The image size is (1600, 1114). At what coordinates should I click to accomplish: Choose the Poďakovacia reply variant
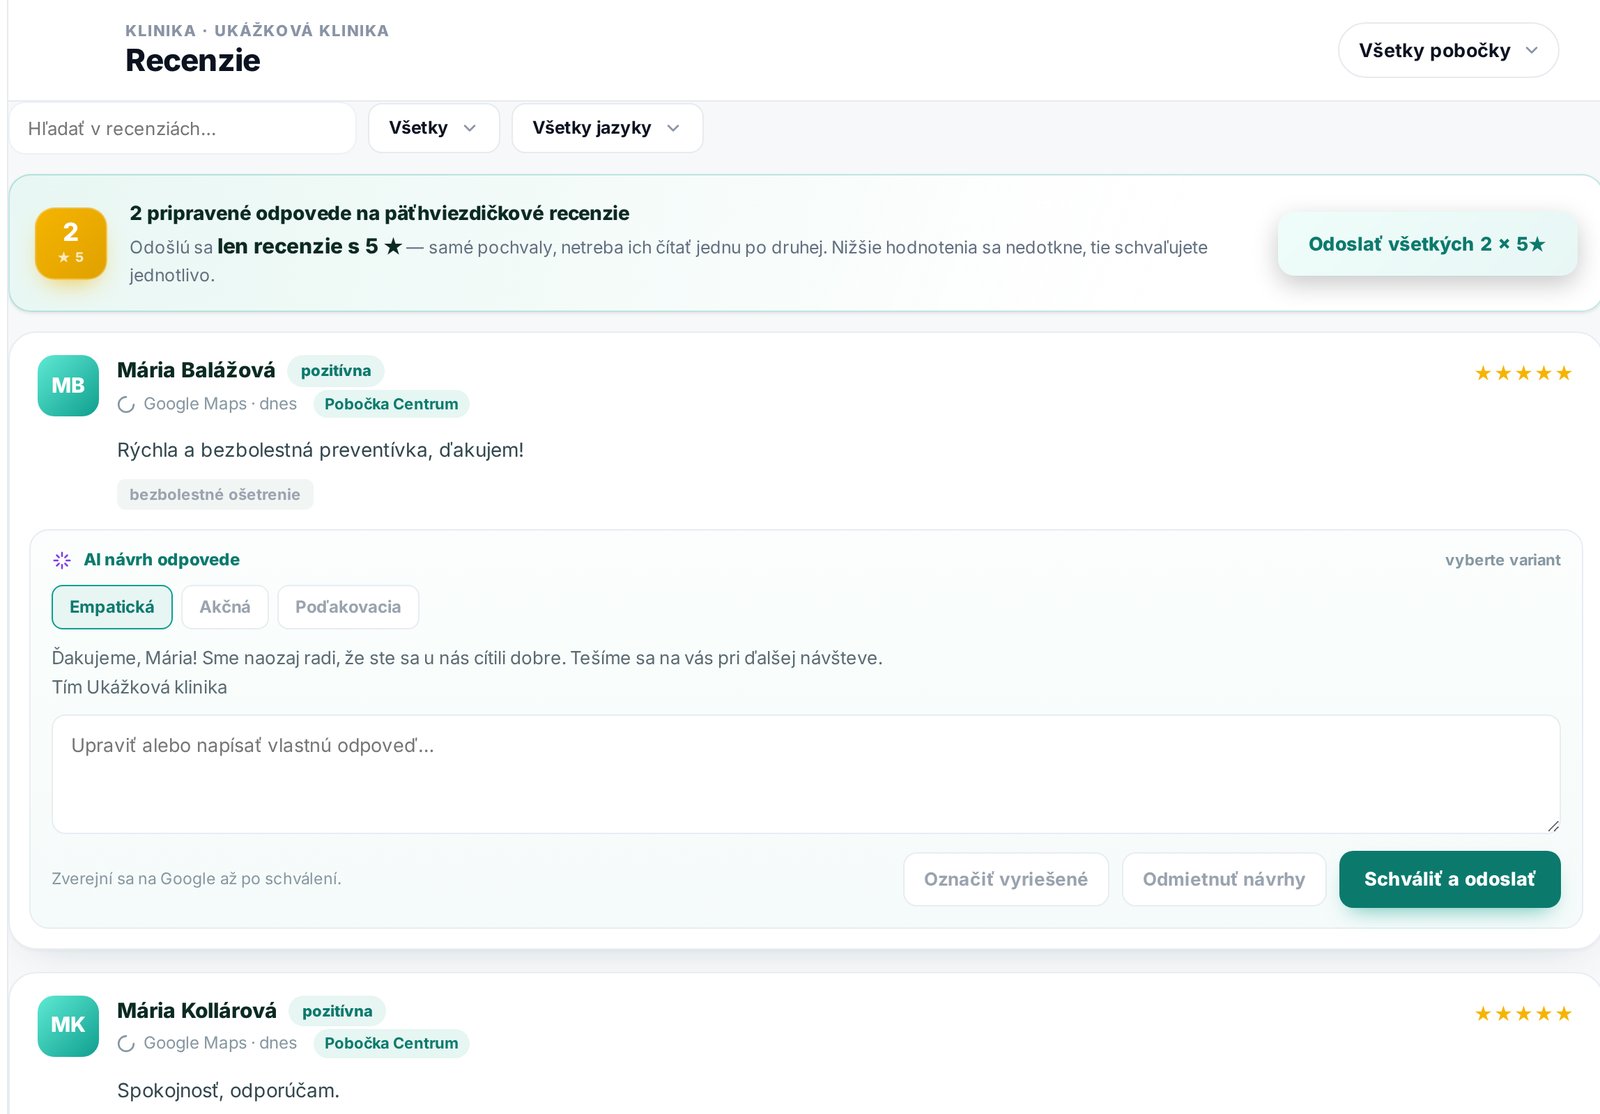(348, 607)
